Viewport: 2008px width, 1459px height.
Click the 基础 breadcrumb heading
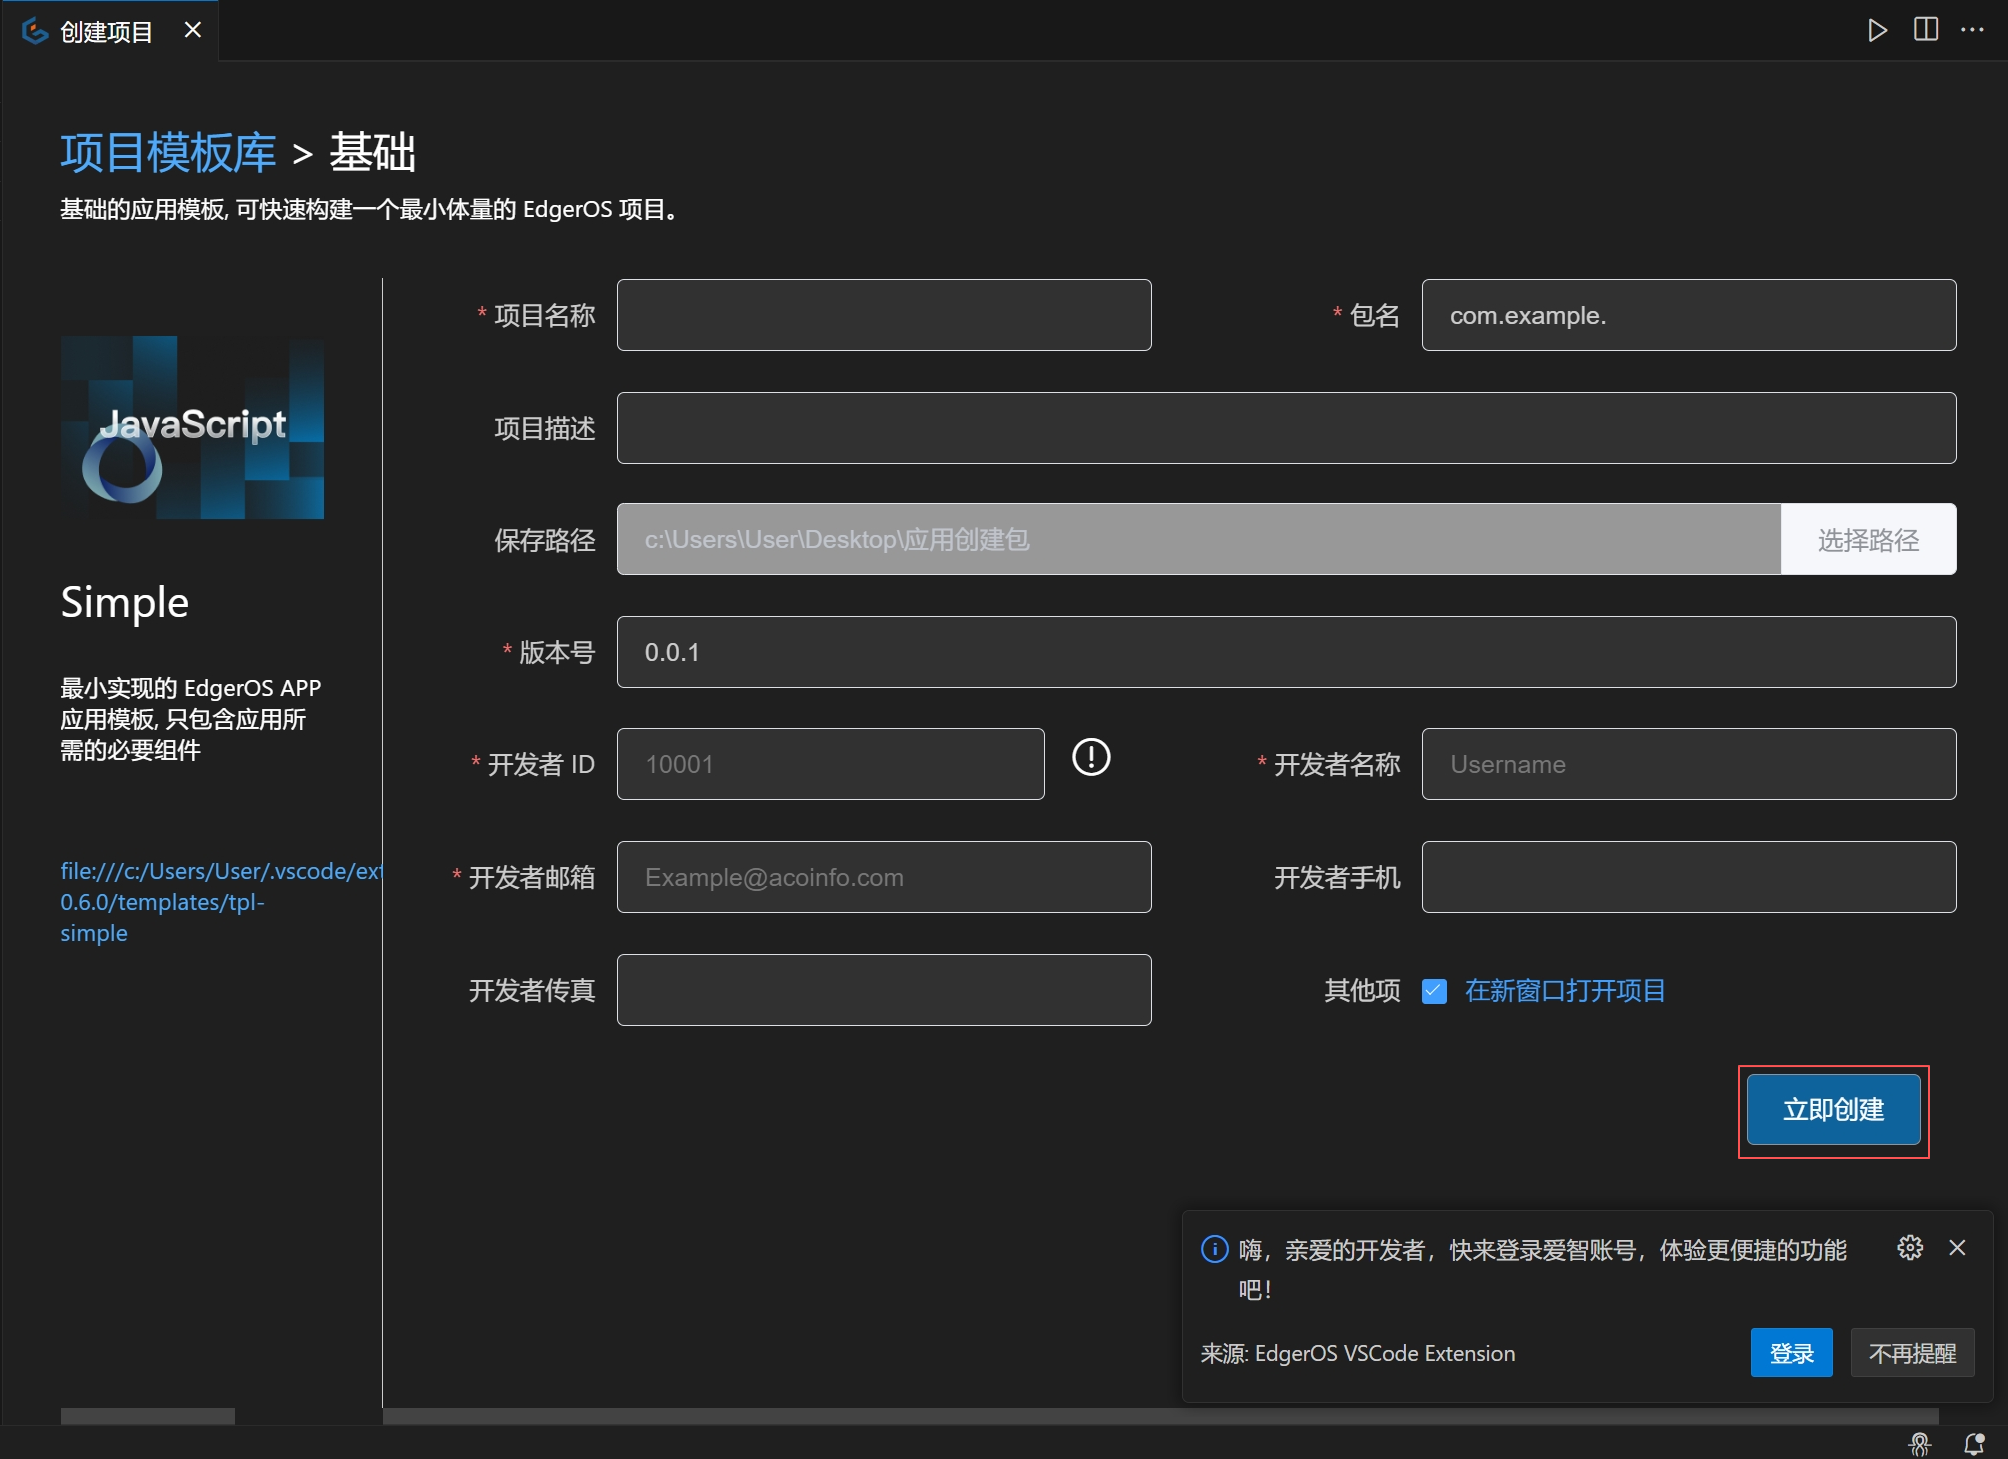click(372, 152)
